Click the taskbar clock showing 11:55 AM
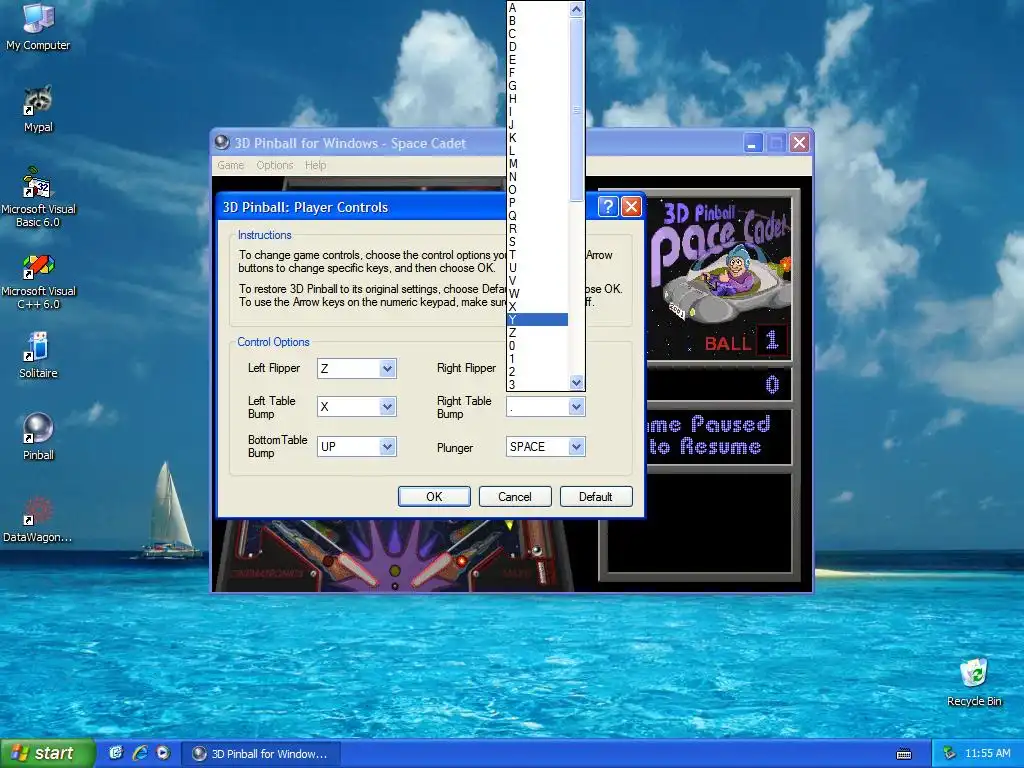Viewport: 1024px width, 768px height. [987, 754]
